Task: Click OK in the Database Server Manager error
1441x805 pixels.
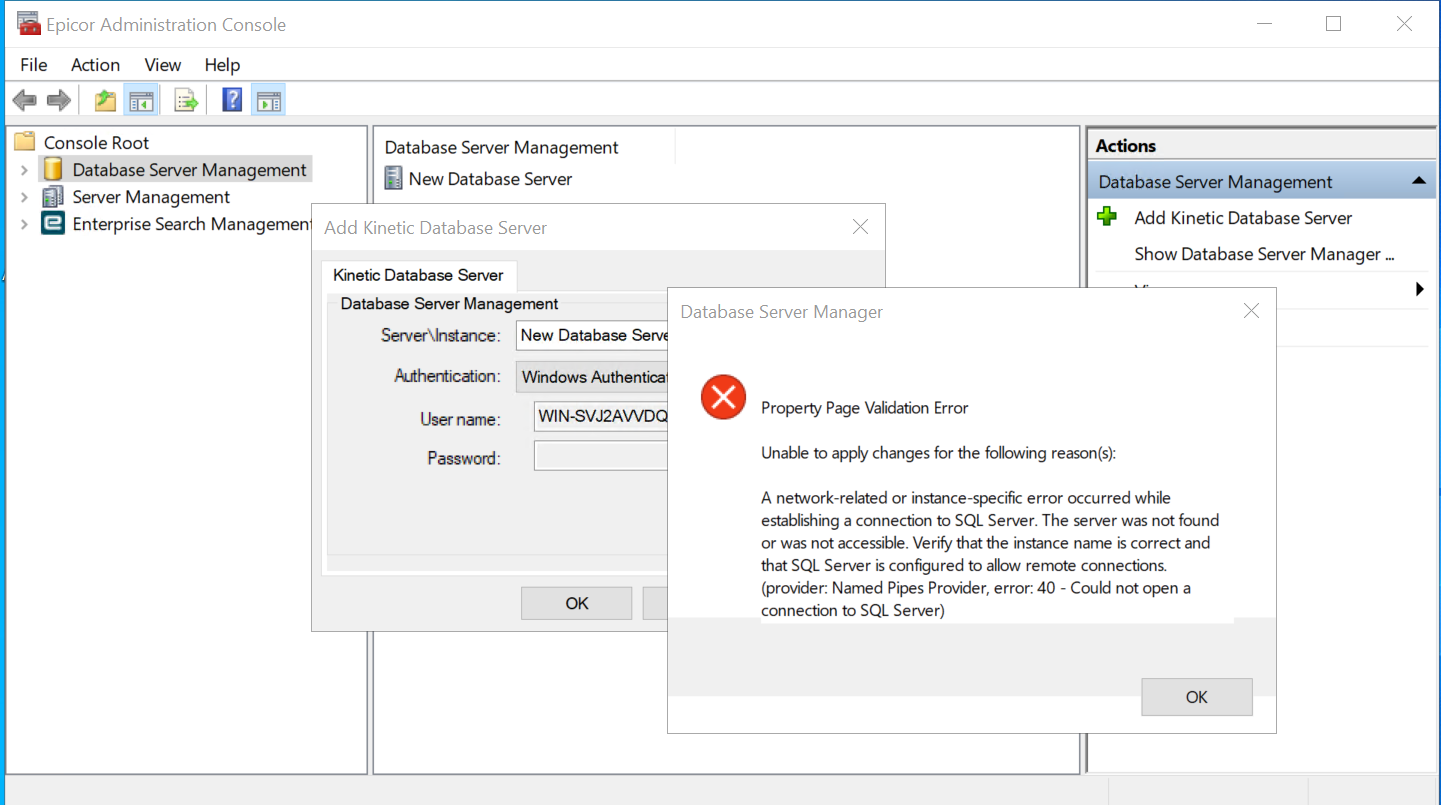Action: pyautogui.click(x=1197, y=697)
